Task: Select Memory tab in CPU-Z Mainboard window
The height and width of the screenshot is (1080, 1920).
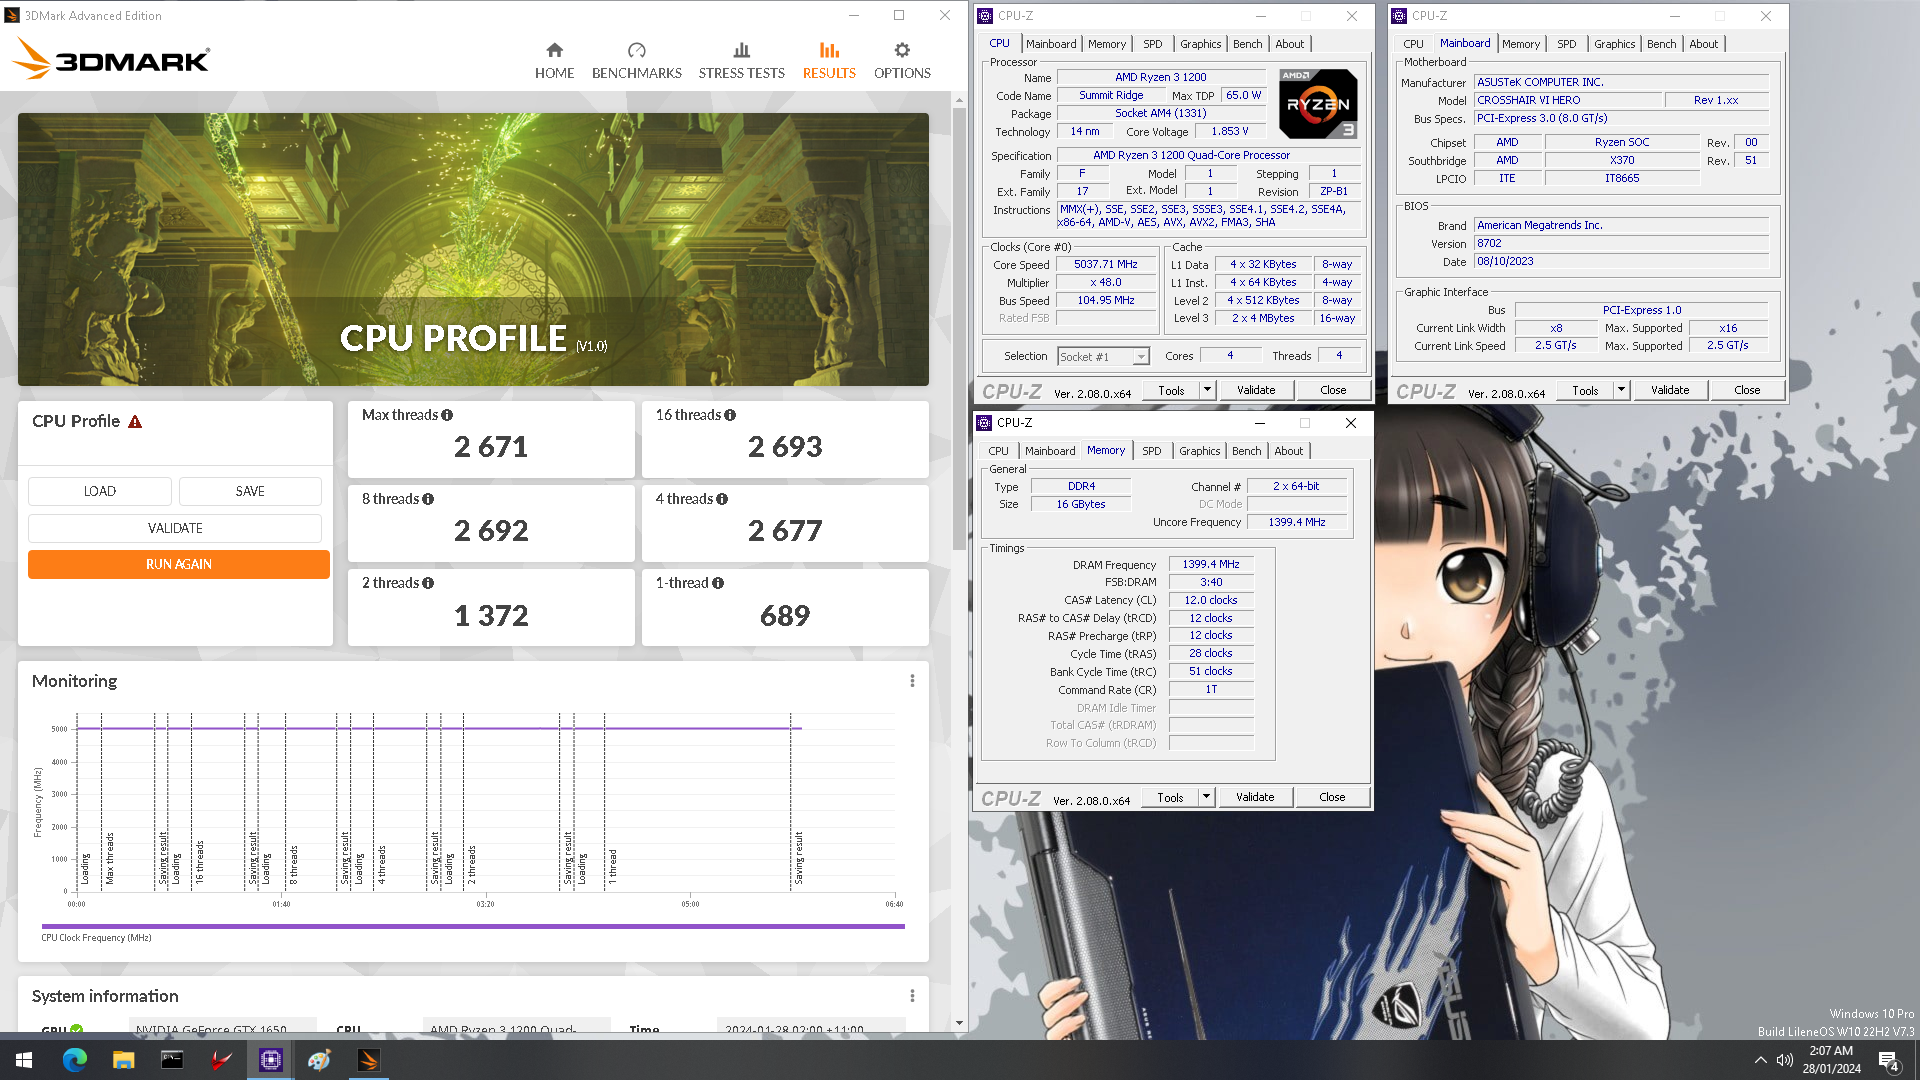Action: point(1520,44)
